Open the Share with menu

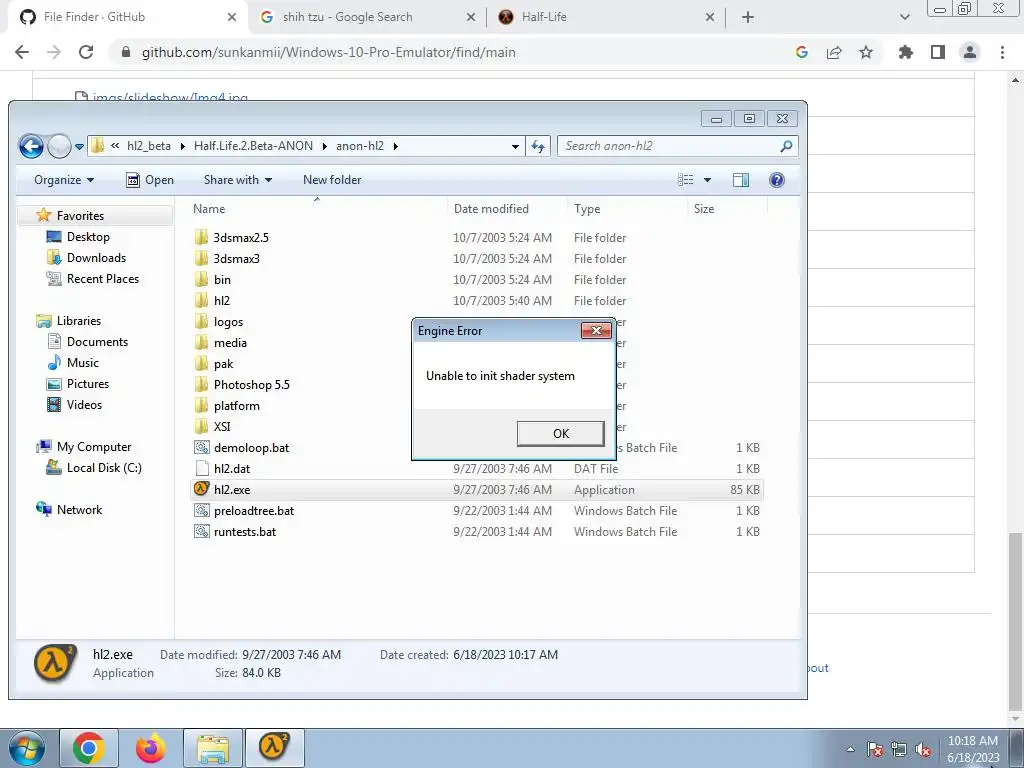(238, 180)
